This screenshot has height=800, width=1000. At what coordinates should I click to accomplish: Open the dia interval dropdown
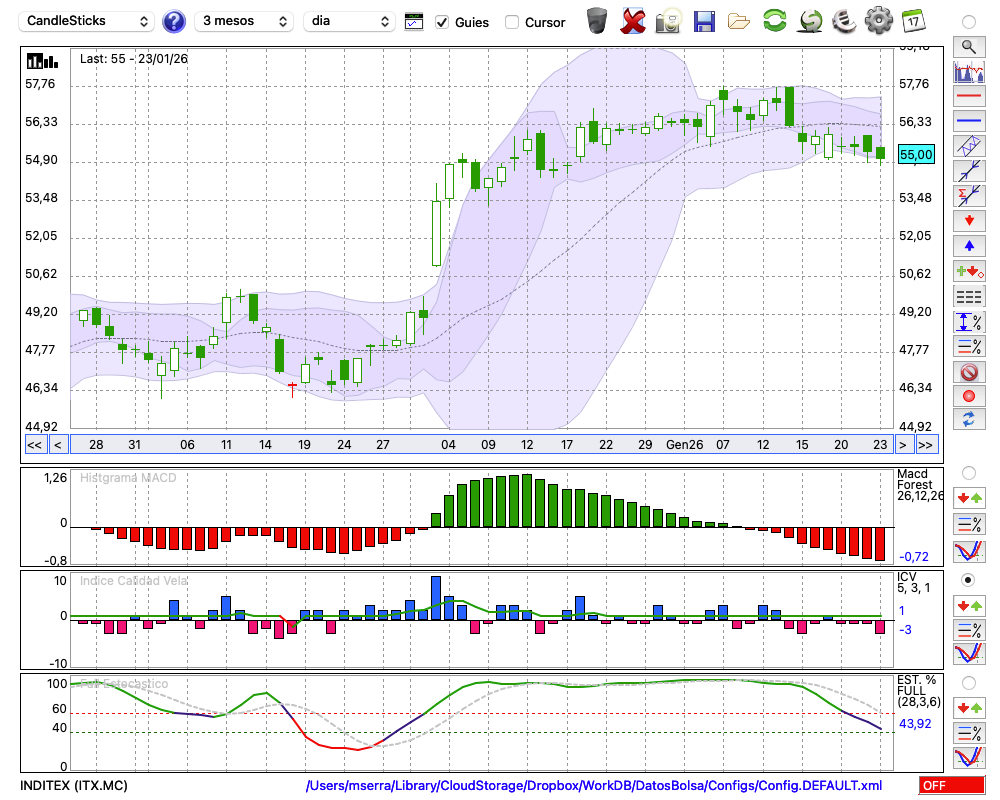pos(349,21)
